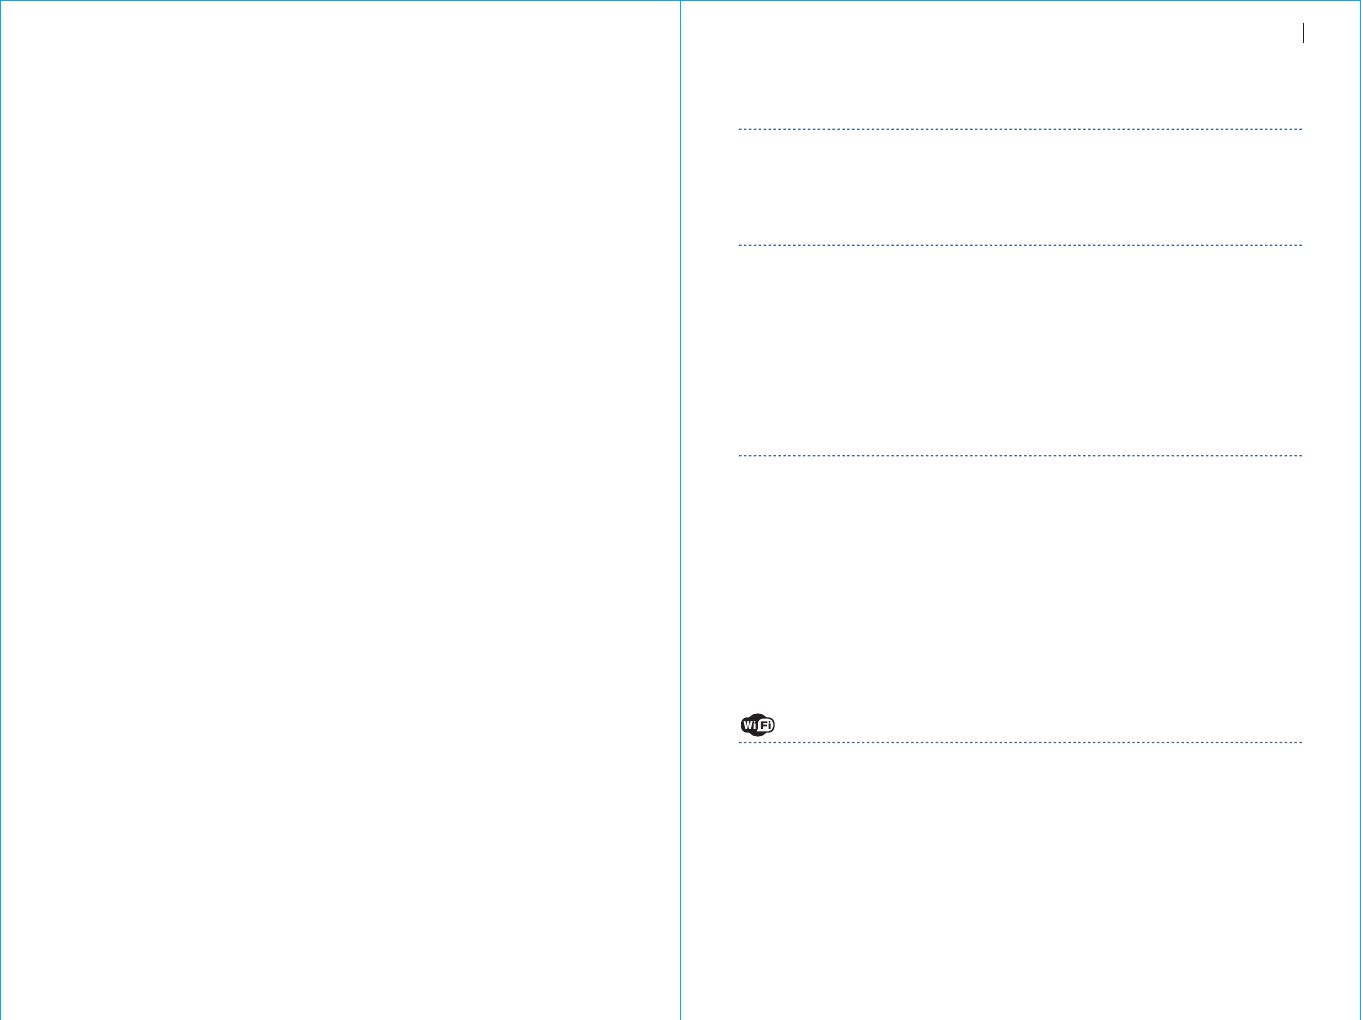The image size is (1361, 1020).
Task: Click the third dotted divider line
Action: pyautogui.click(x=1020, y=456)
